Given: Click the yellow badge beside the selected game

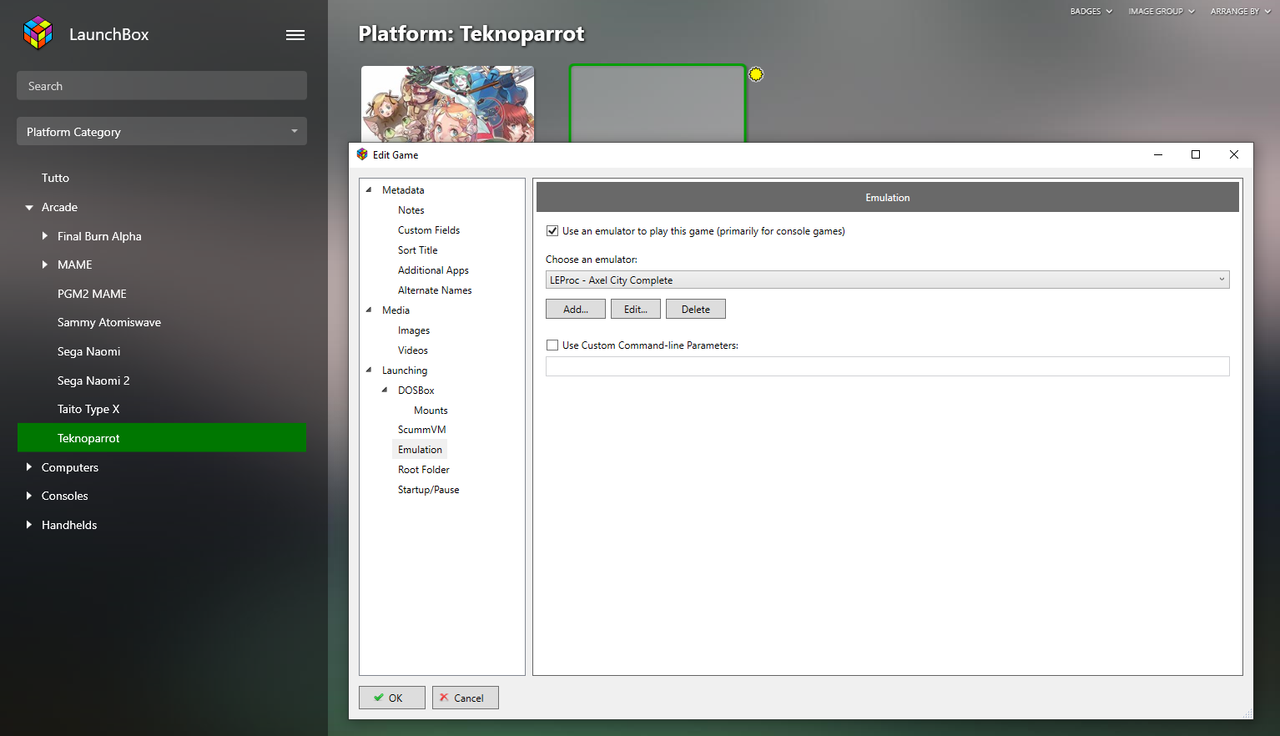Looking at the screenshot, I should pyautogui.click(x=756, y=74).
